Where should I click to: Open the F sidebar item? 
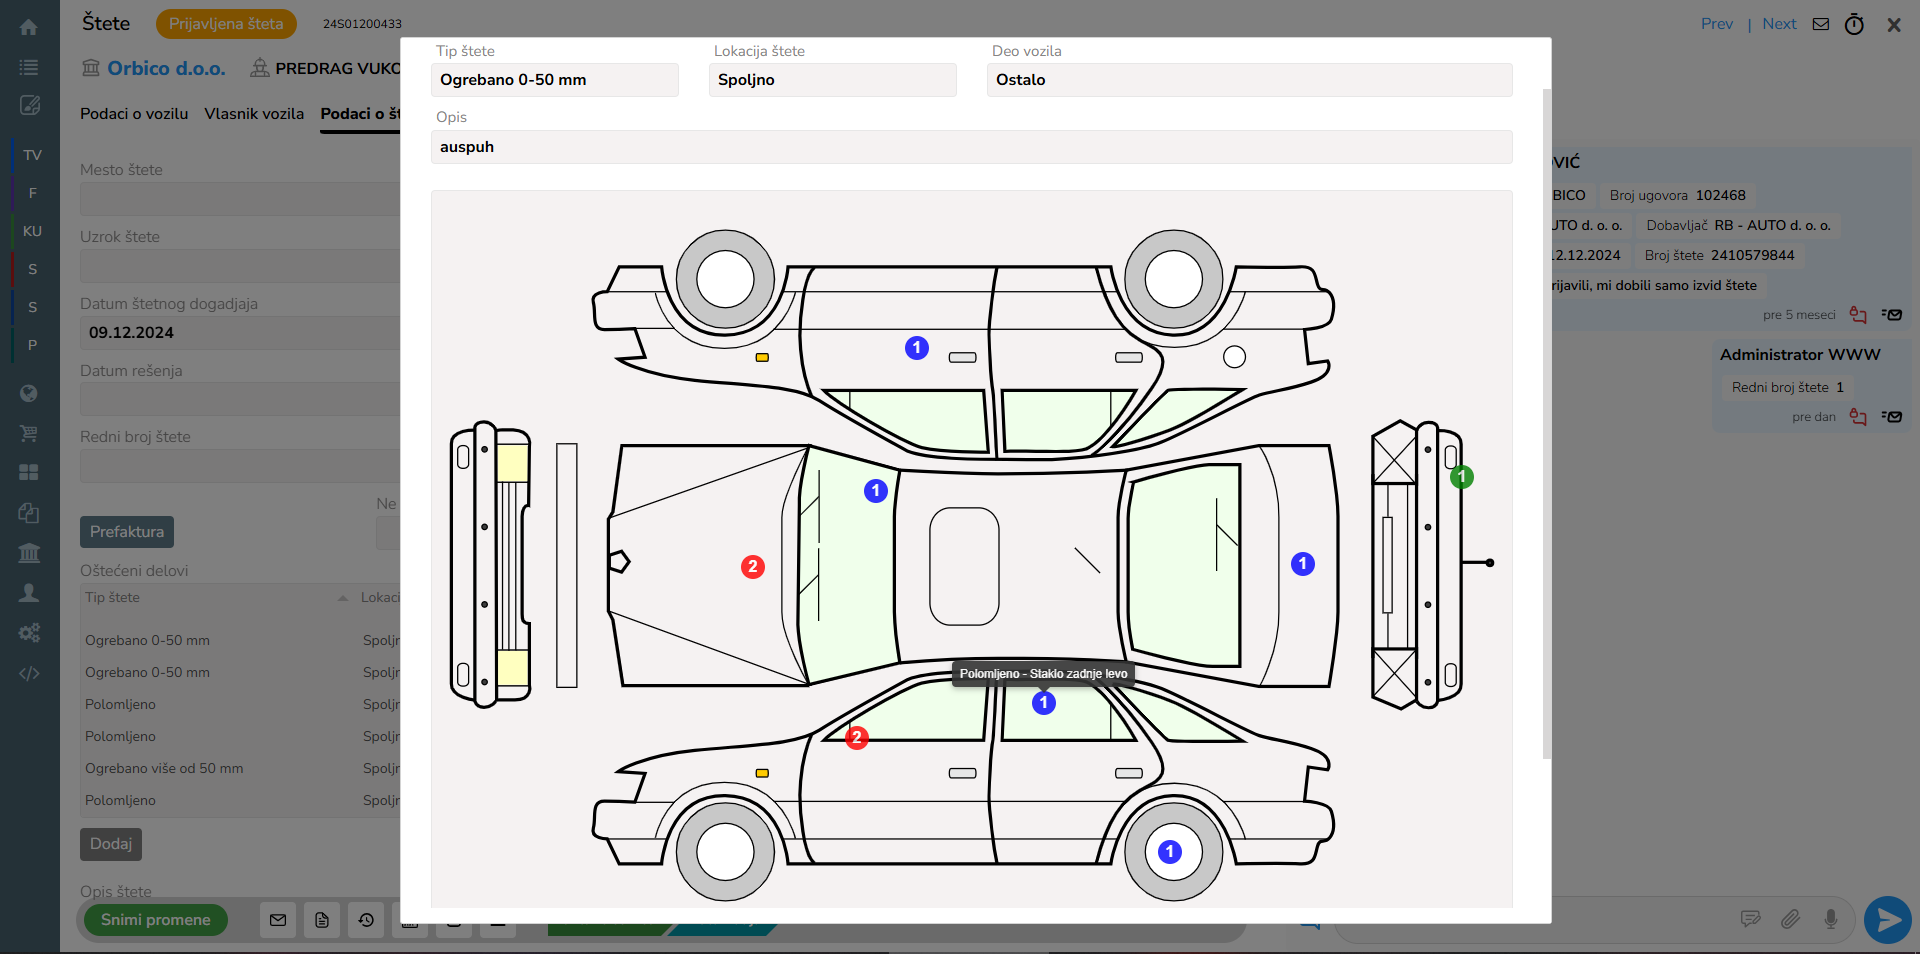32,193
